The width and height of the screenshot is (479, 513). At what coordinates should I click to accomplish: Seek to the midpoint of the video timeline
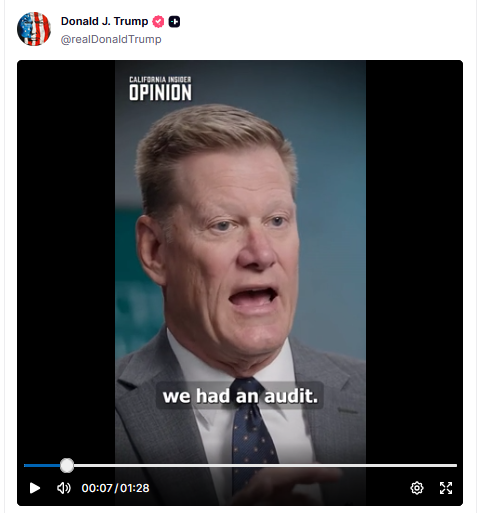(x=240, y=465)
